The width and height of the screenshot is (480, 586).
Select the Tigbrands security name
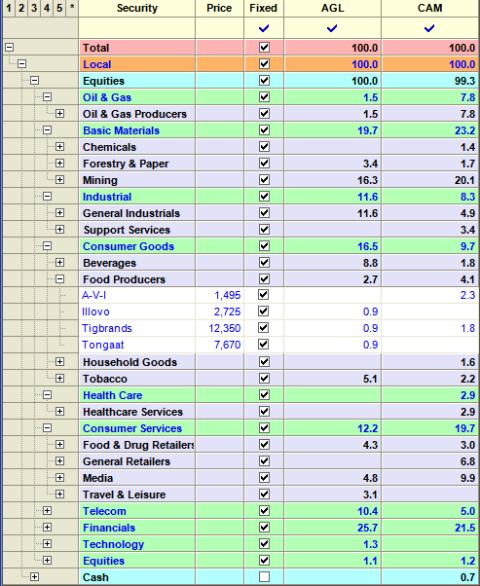tap(107, 328)
